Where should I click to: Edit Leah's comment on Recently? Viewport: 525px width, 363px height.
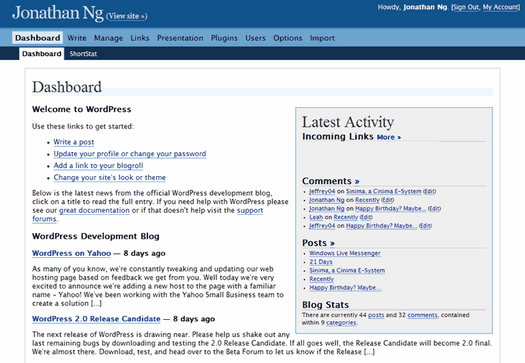[x=366, y=217]
